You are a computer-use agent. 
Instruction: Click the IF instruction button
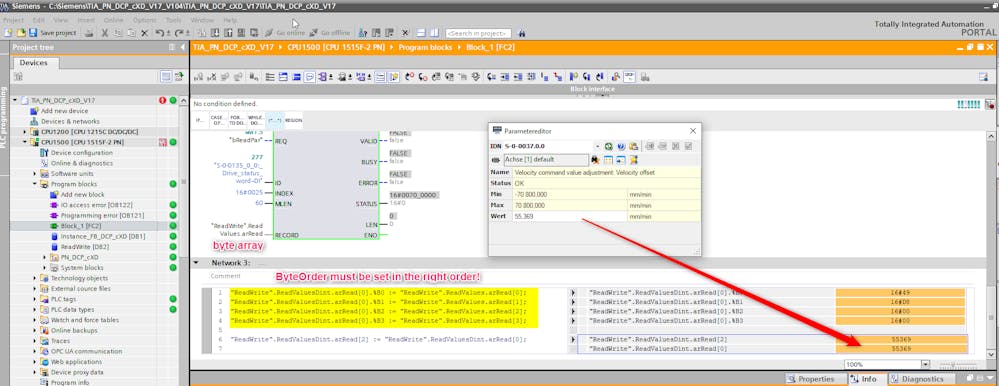point(200,120)
